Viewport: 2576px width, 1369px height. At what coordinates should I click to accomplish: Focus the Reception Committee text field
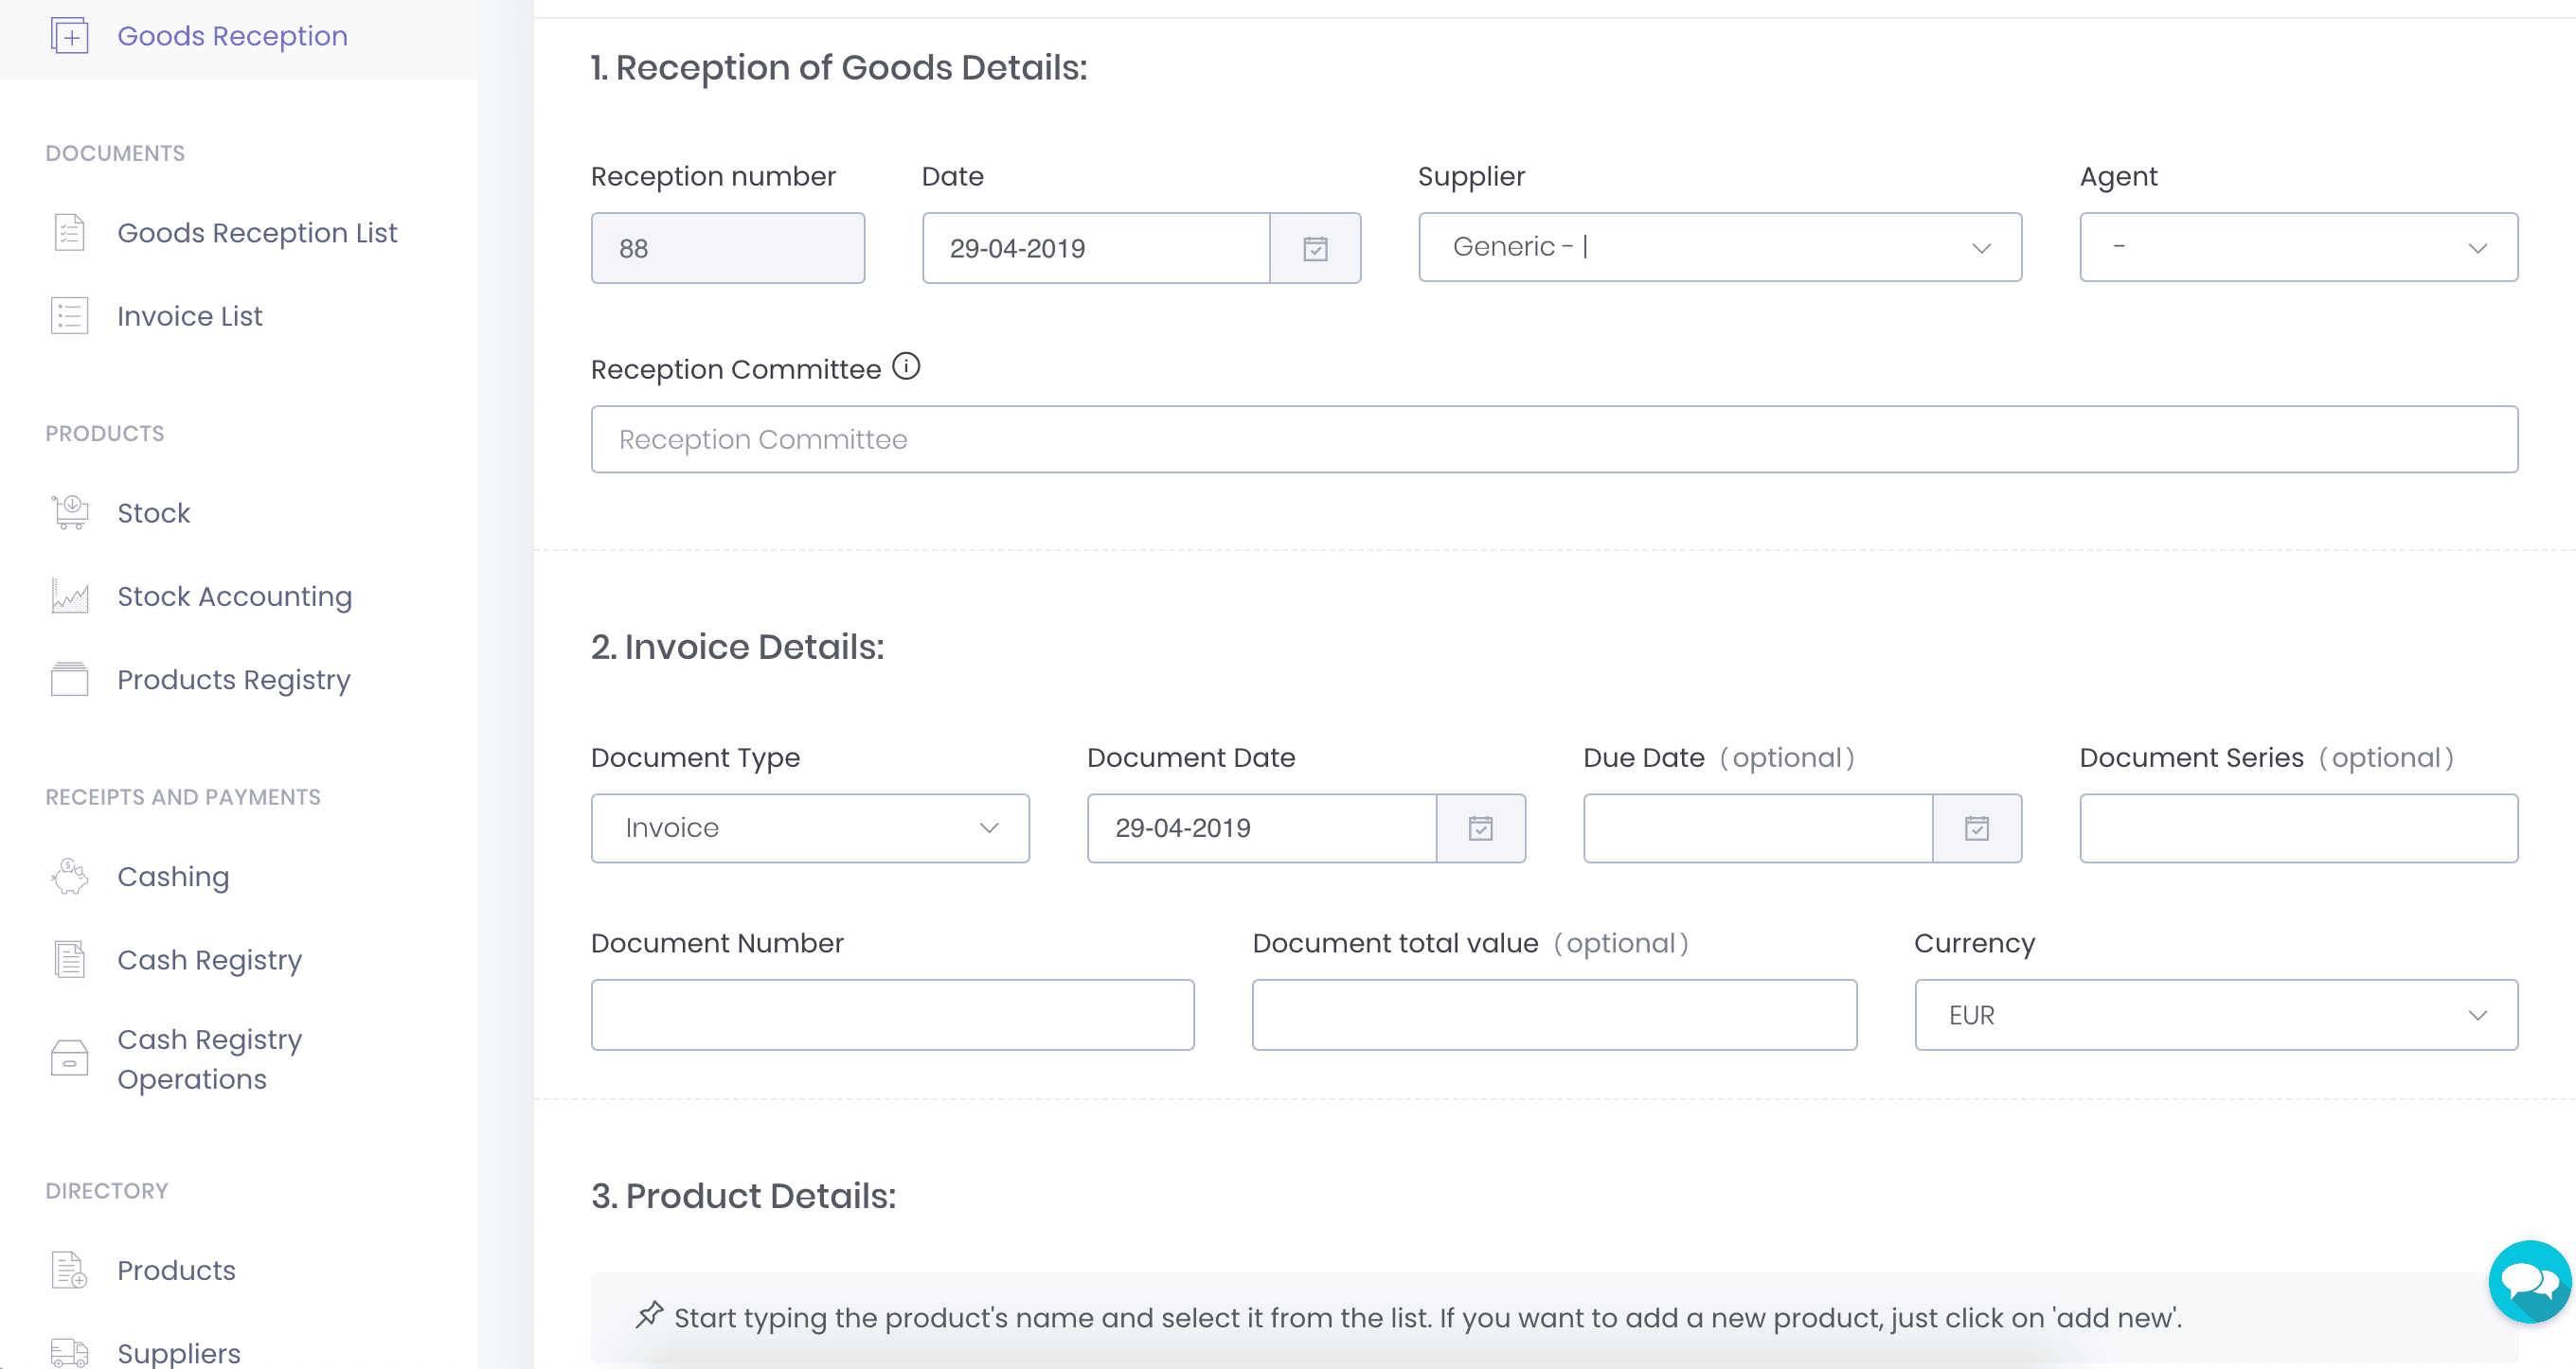tap(1553, 439)
